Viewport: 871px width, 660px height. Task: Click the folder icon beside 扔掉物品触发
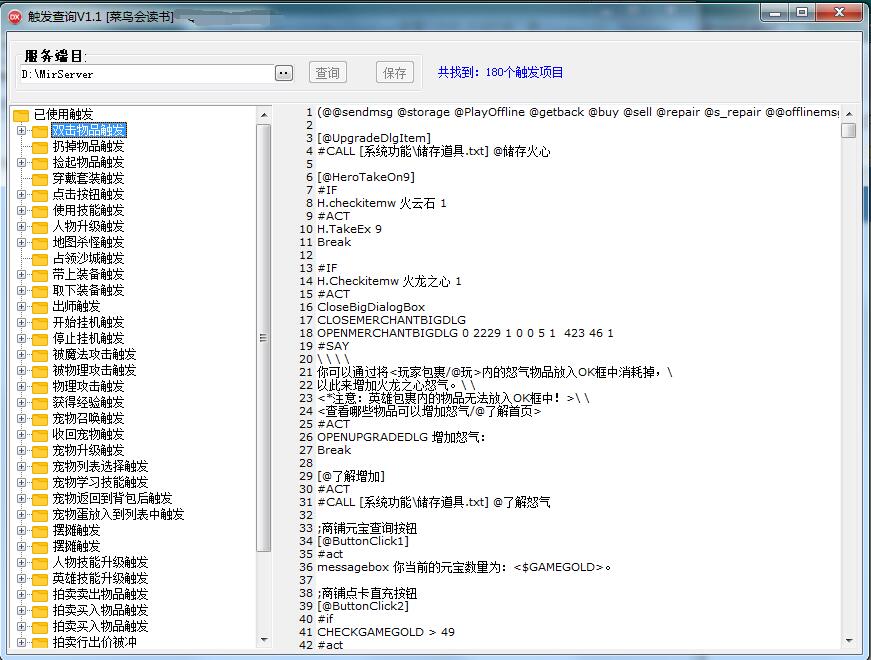(40, 147)
